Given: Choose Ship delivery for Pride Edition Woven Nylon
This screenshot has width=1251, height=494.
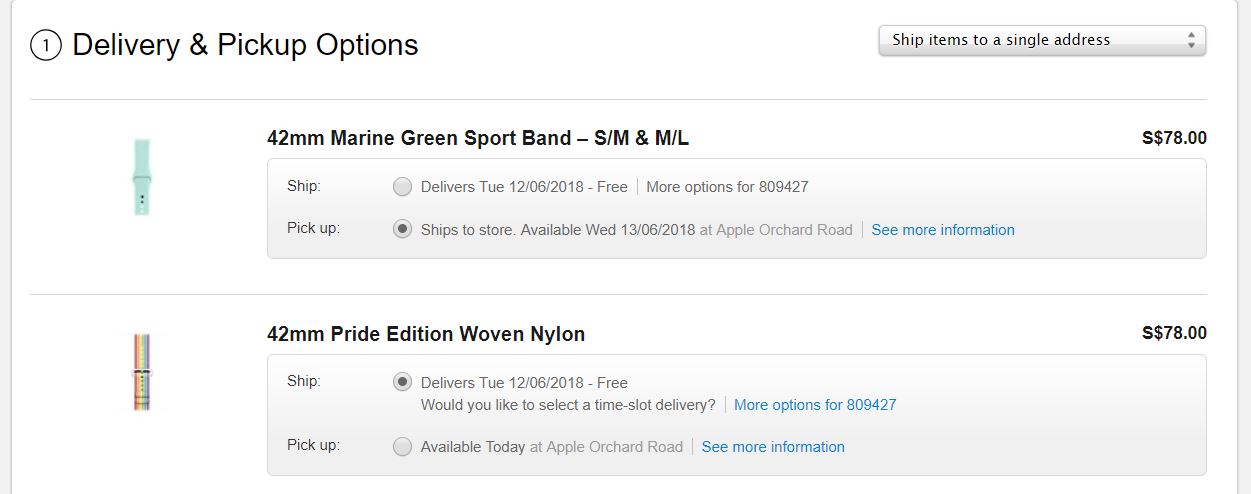Looking at the screenshot, I should point(402,382).
